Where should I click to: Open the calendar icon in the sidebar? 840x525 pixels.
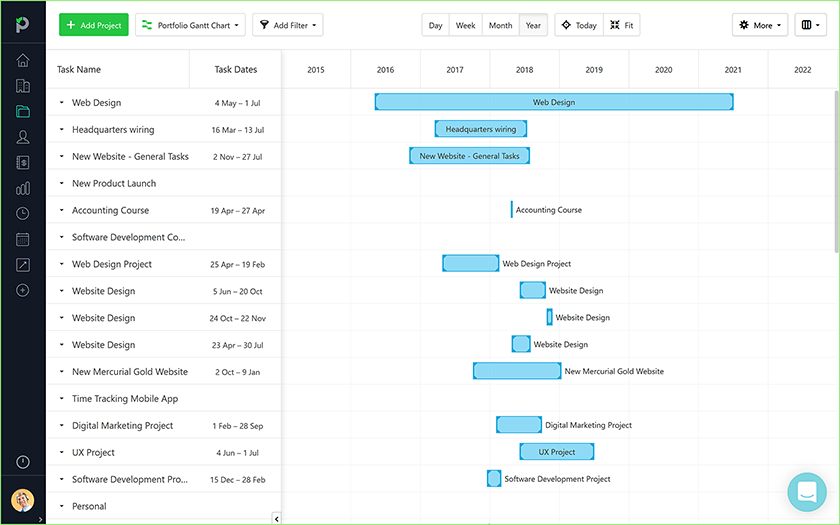(22, 239)
